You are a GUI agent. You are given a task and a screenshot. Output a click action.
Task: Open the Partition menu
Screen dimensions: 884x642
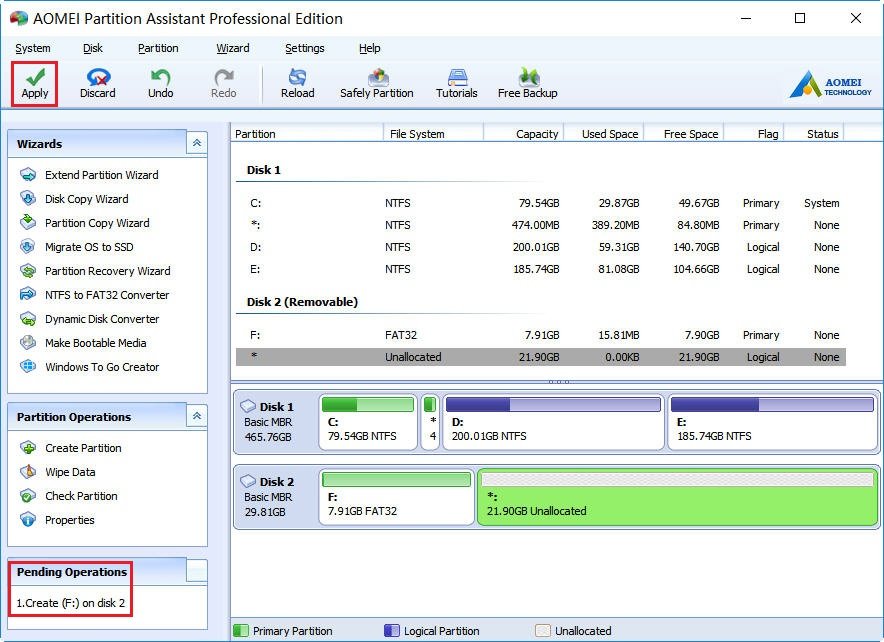[x=158, y=48]
